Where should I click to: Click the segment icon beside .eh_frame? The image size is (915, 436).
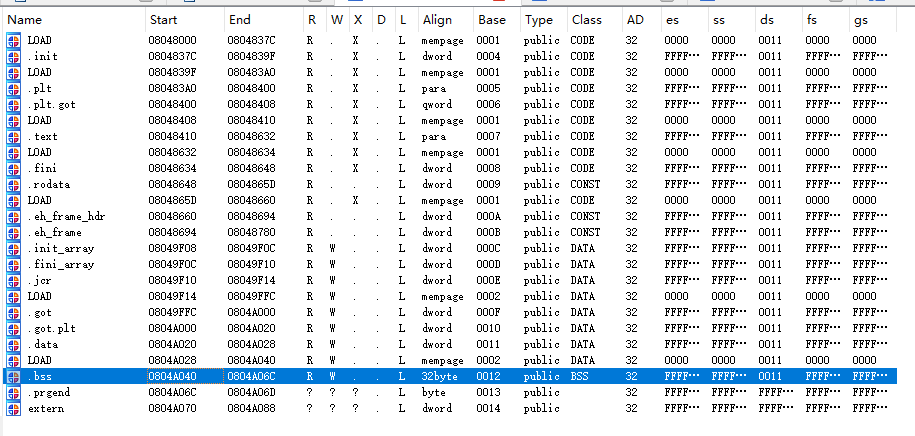(x=13, y=232)
